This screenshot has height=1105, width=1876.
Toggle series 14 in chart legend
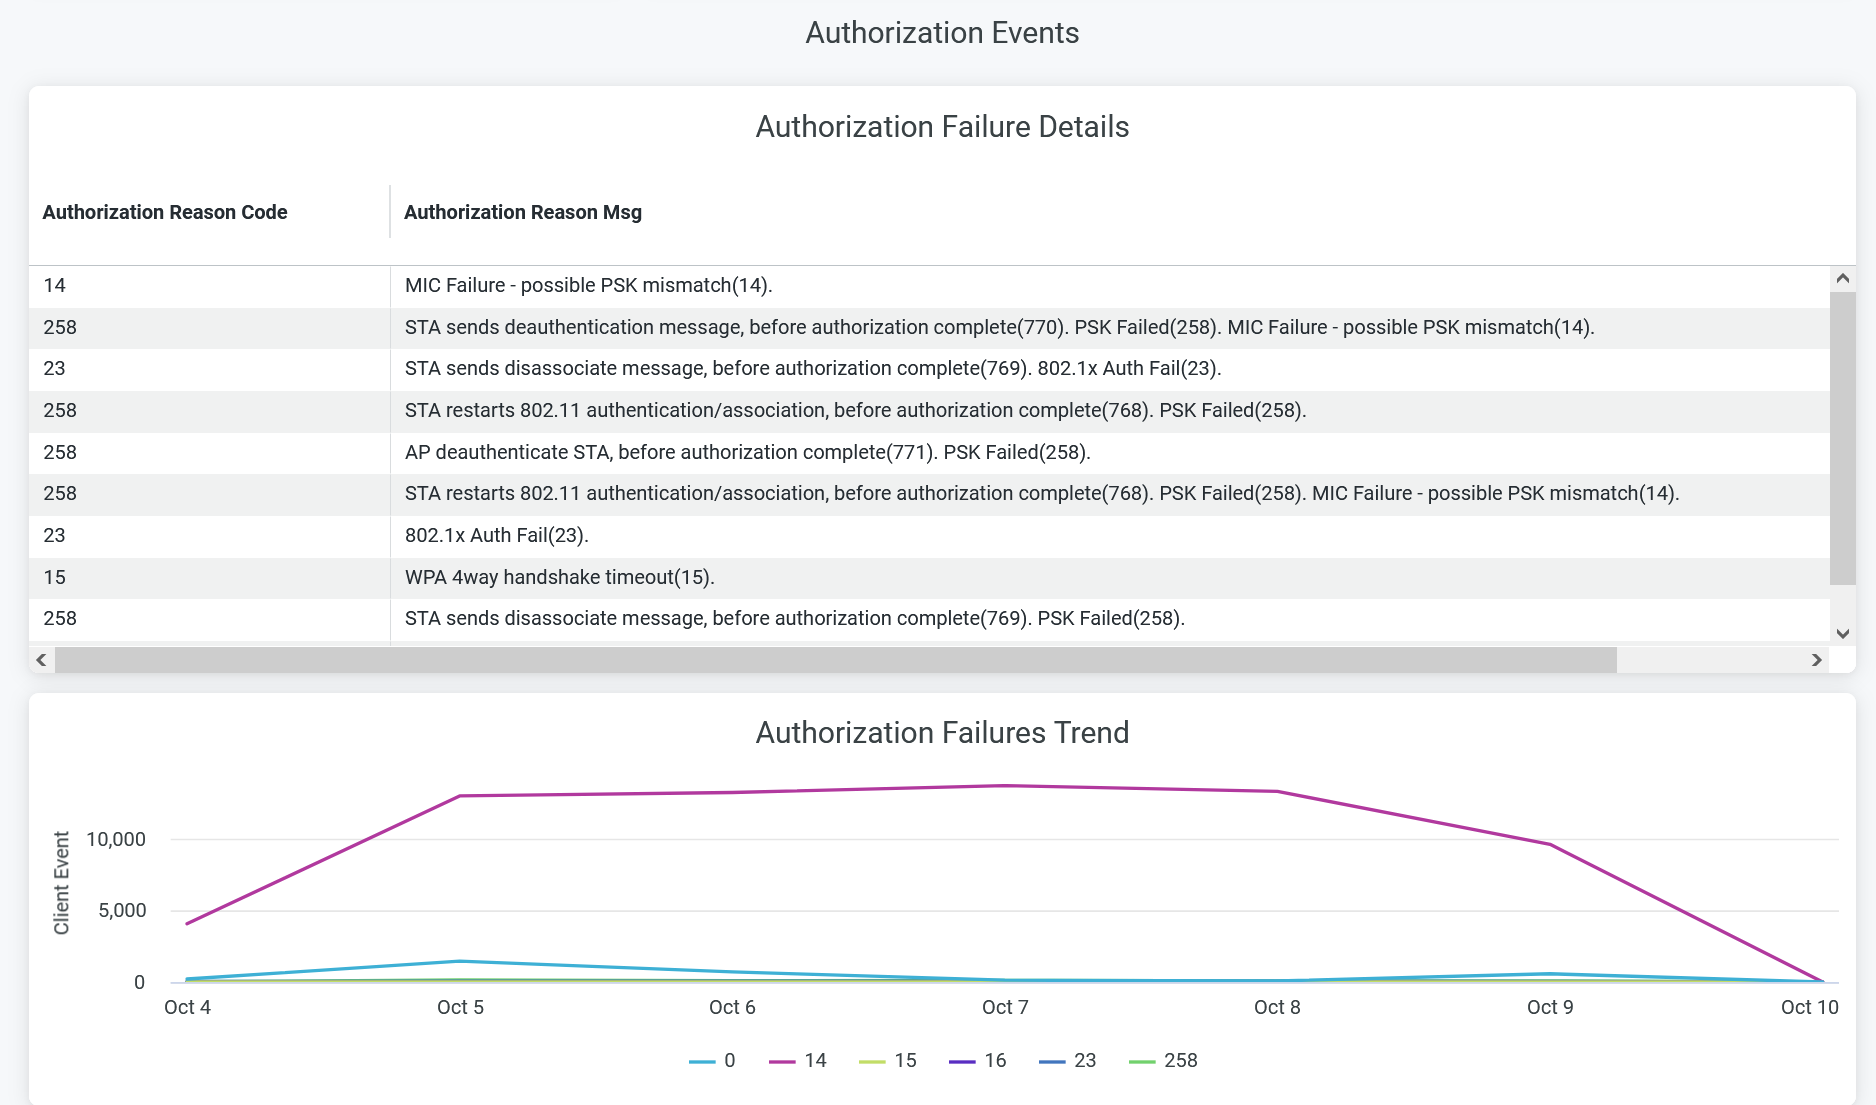798,1061
